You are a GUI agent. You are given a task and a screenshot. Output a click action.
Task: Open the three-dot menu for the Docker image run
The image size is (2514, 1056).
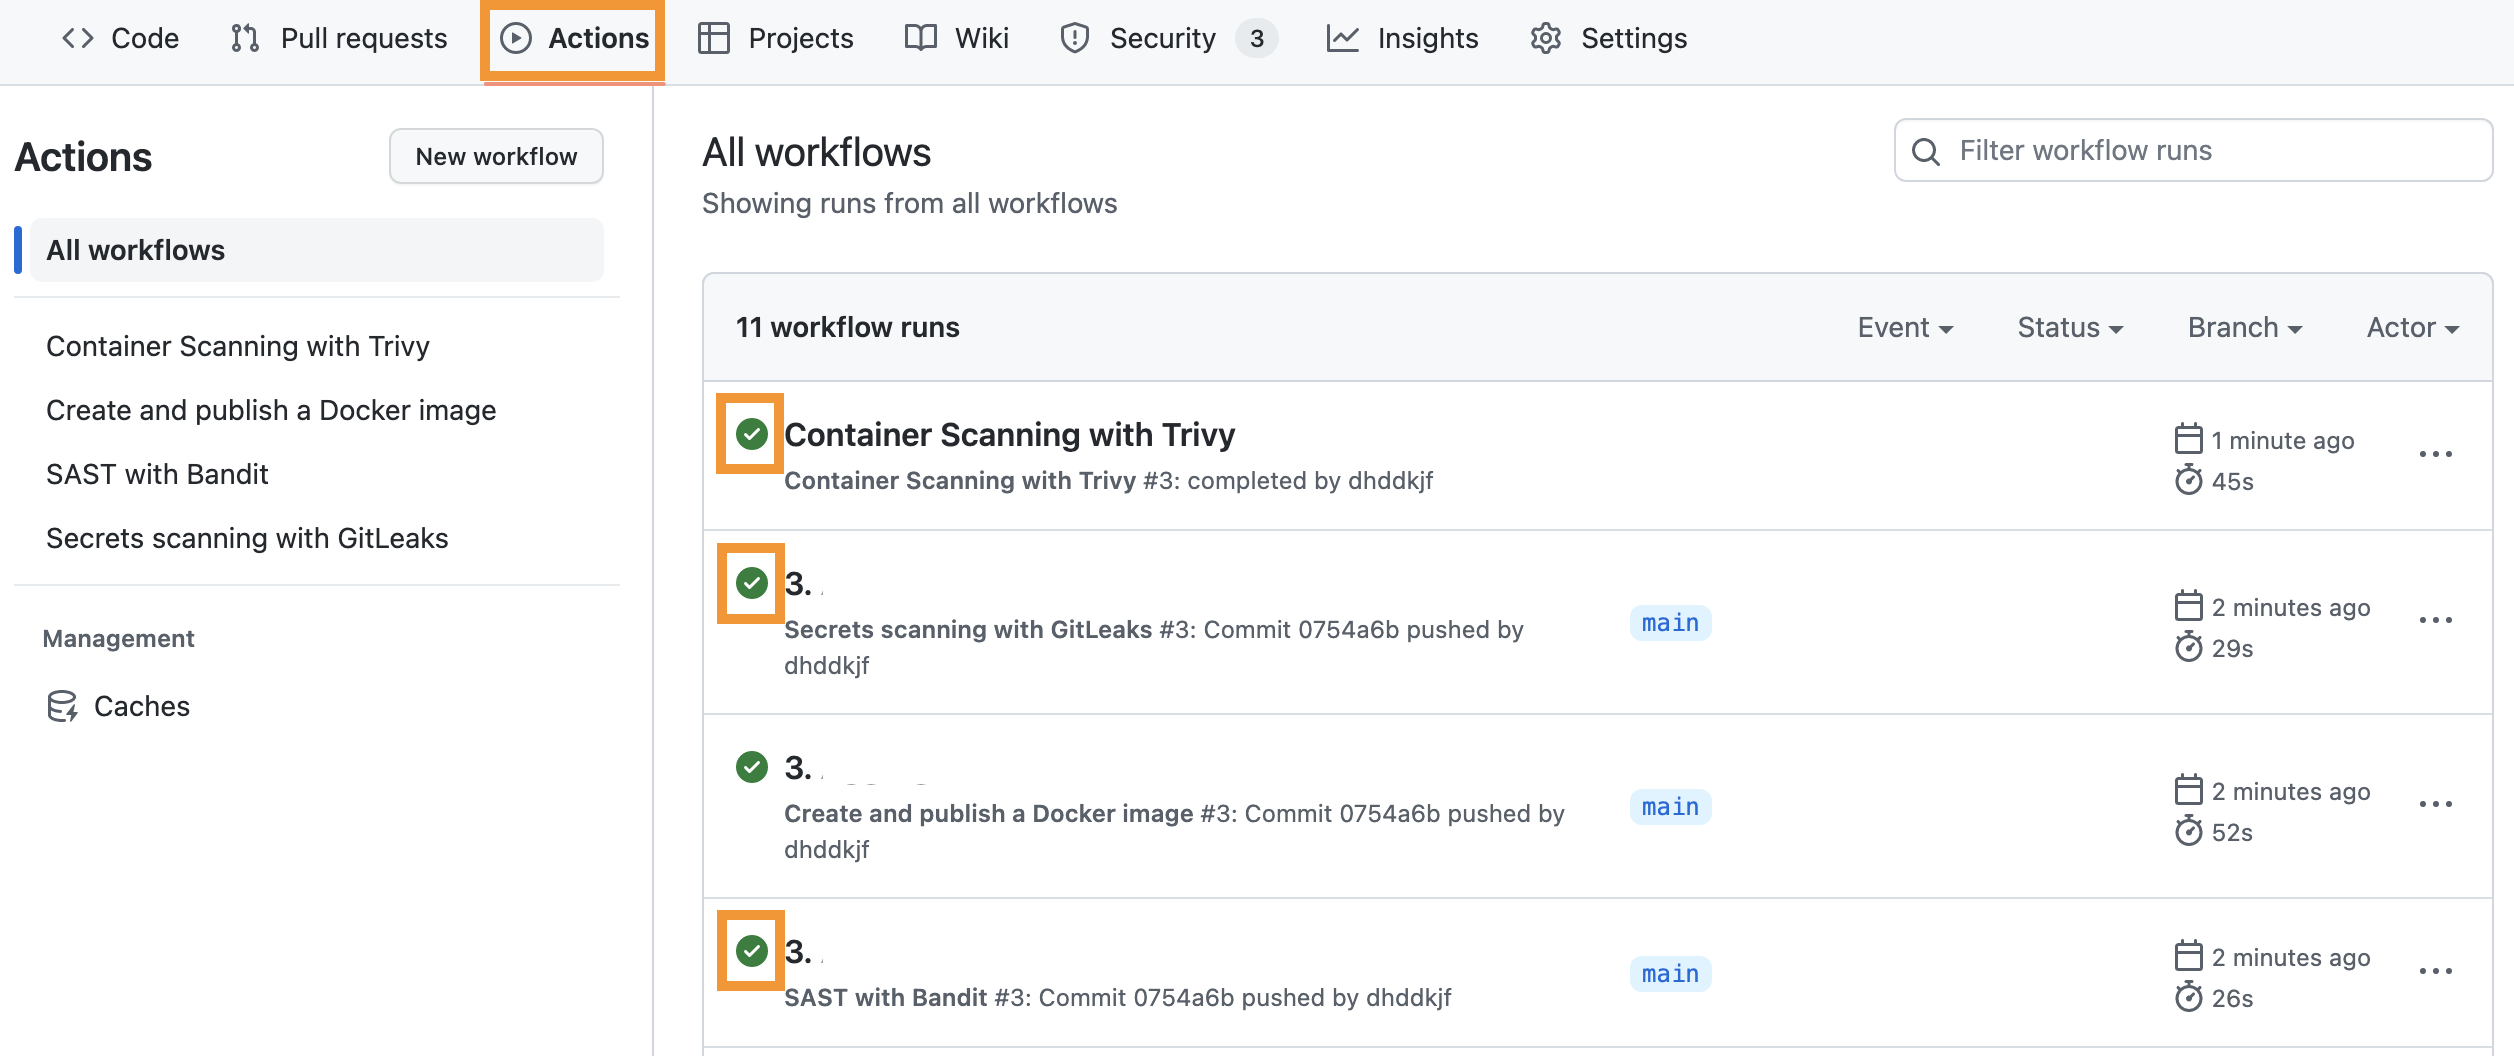pos(2435,804)
